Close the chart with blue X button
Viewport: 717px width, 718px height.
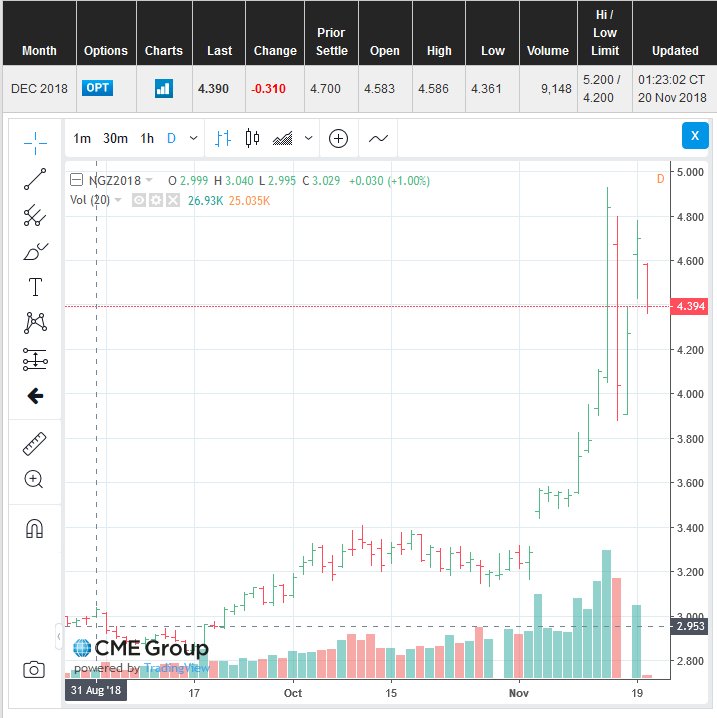695,136
